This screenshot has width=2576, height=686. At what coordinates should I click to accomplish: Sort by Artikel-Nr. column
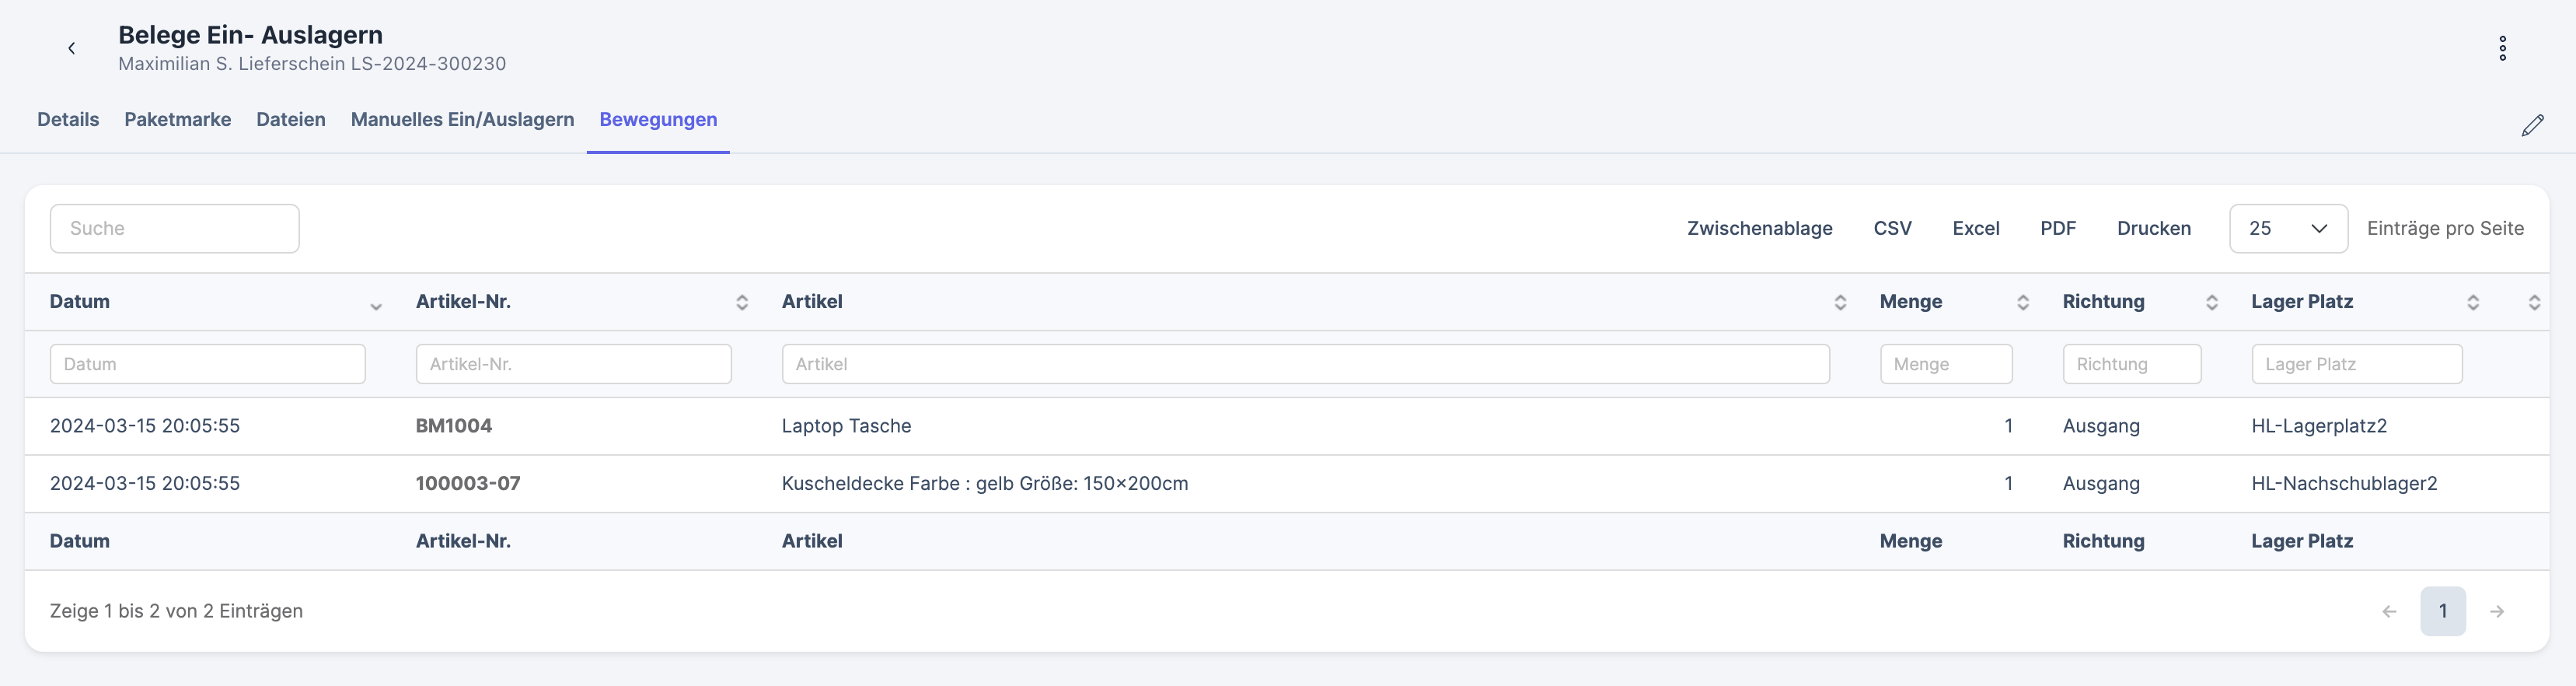coord(741,303)
